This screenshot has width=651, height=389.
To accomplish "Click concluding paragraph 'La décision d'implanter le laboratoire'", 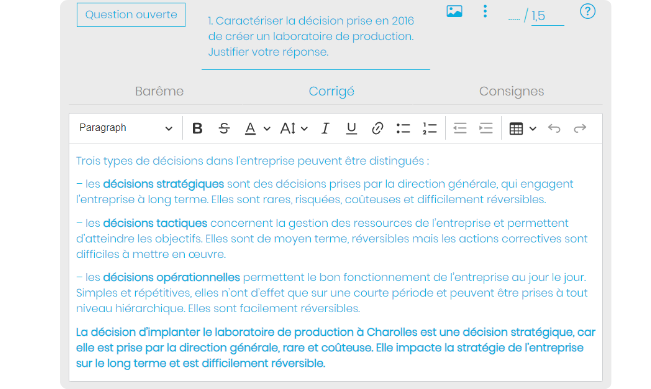I will coord(336,347).
